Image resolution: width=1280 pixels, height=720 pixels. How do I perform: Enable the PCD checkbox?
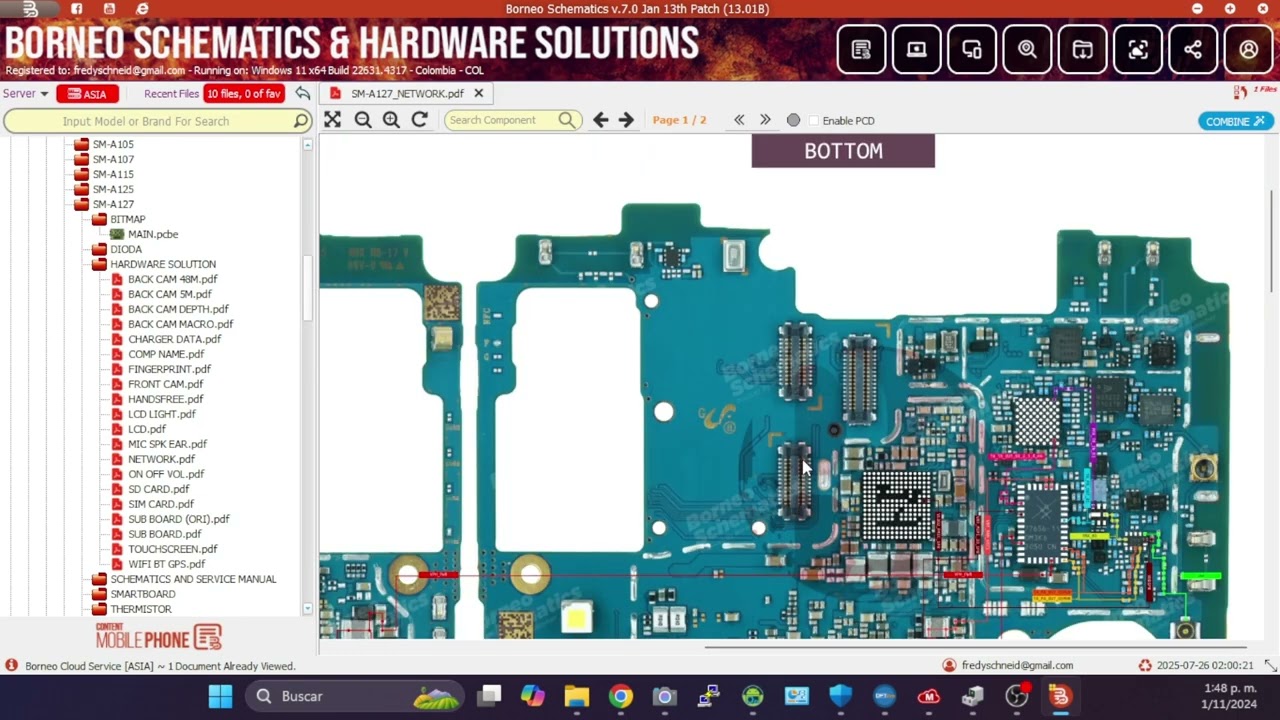[813, 121]
